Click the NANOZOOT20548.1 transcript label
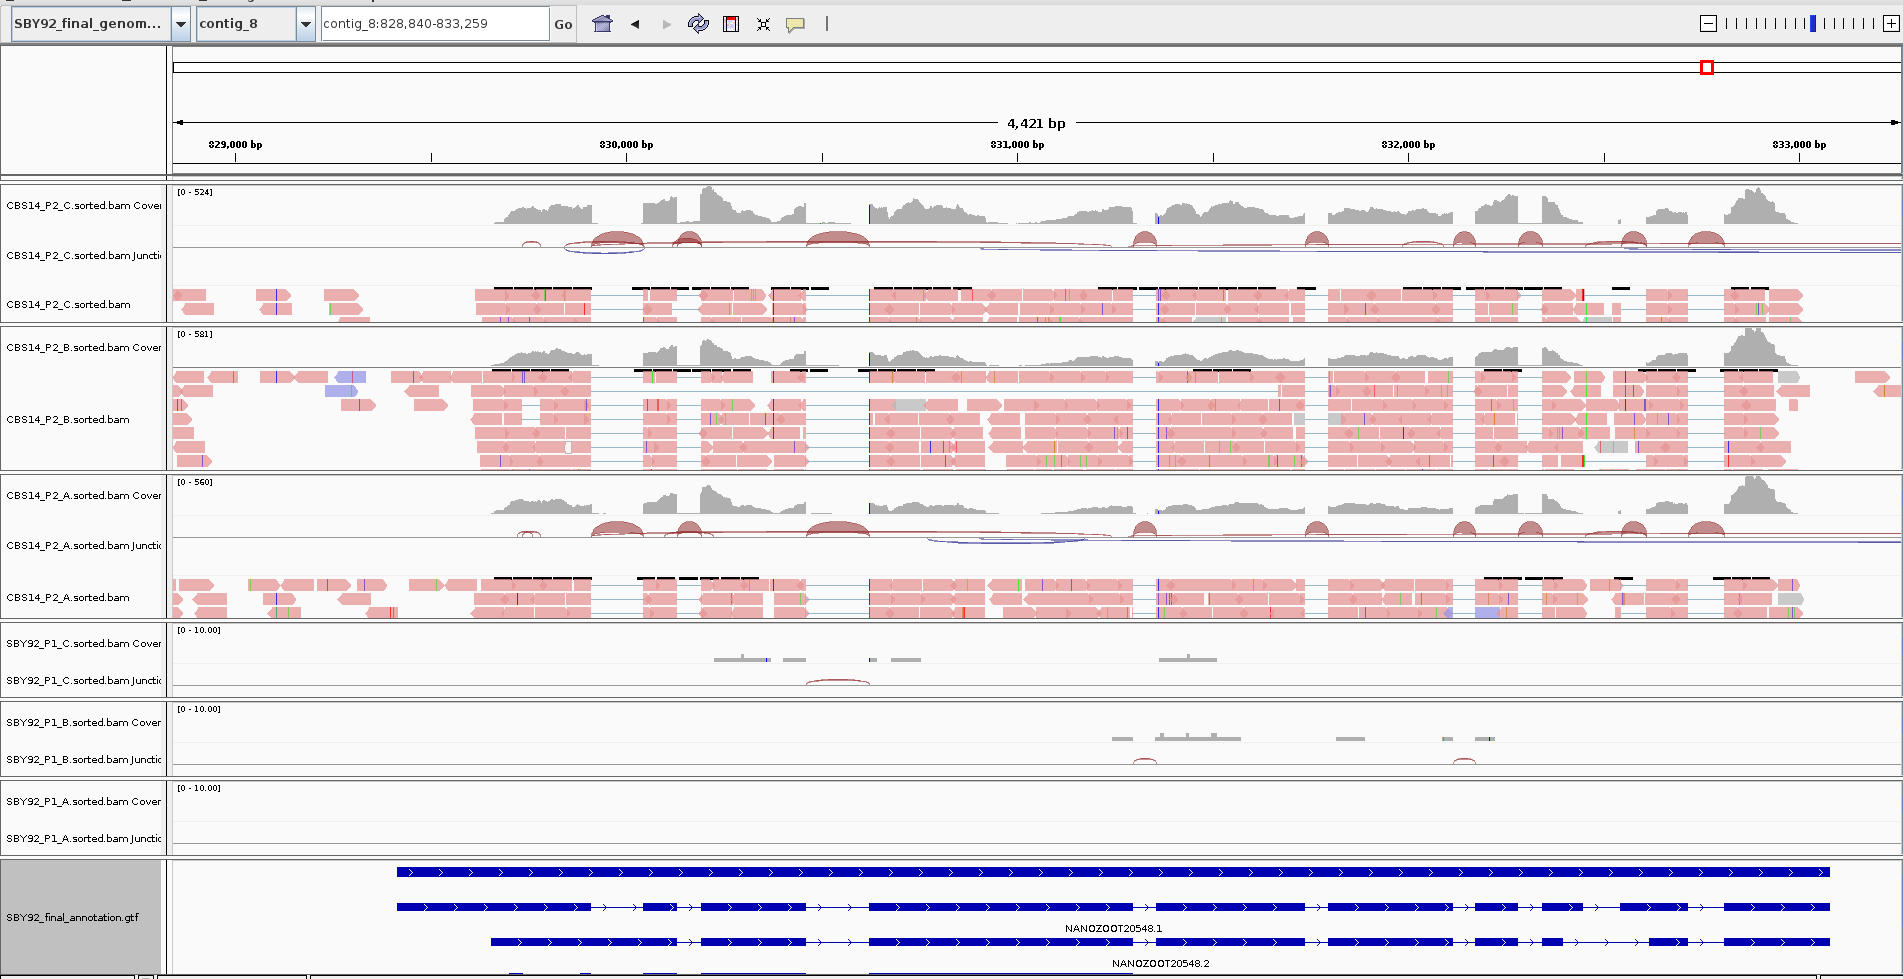This screenshot has height=979, width=1903. [1113, 929]
